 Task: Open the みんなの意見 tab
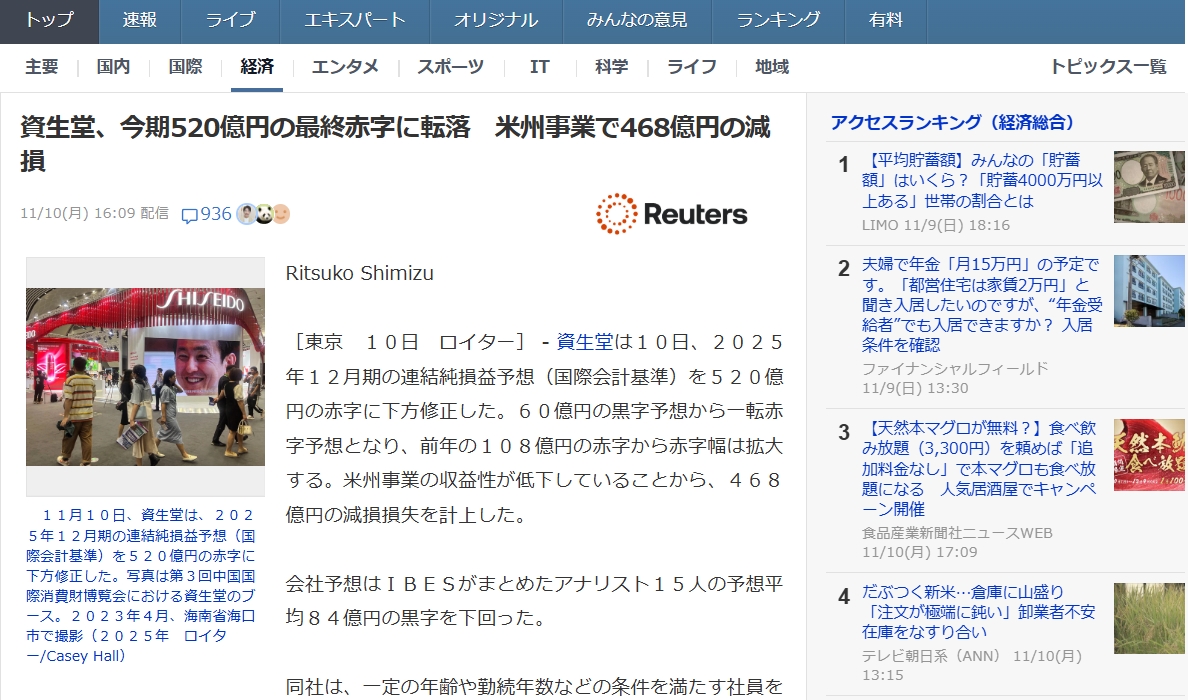(x=637, y=20)
